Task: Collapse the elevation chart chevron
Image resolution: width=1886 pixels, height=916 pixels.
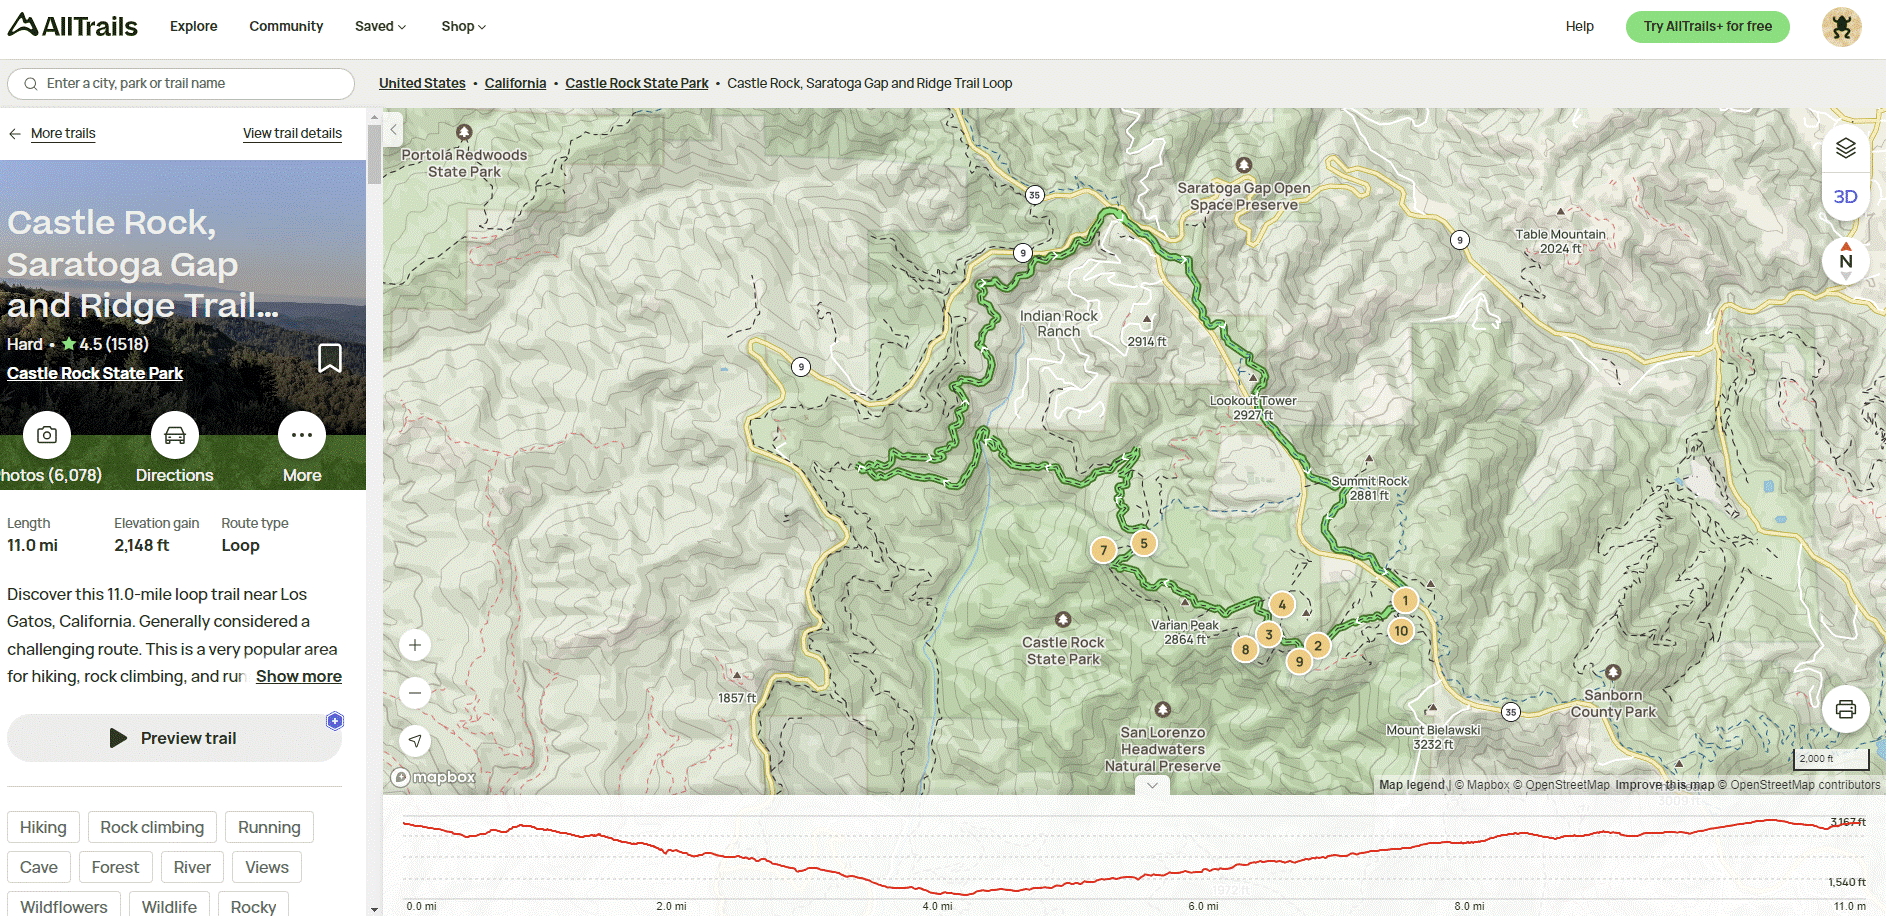Action: [1152, 786]
